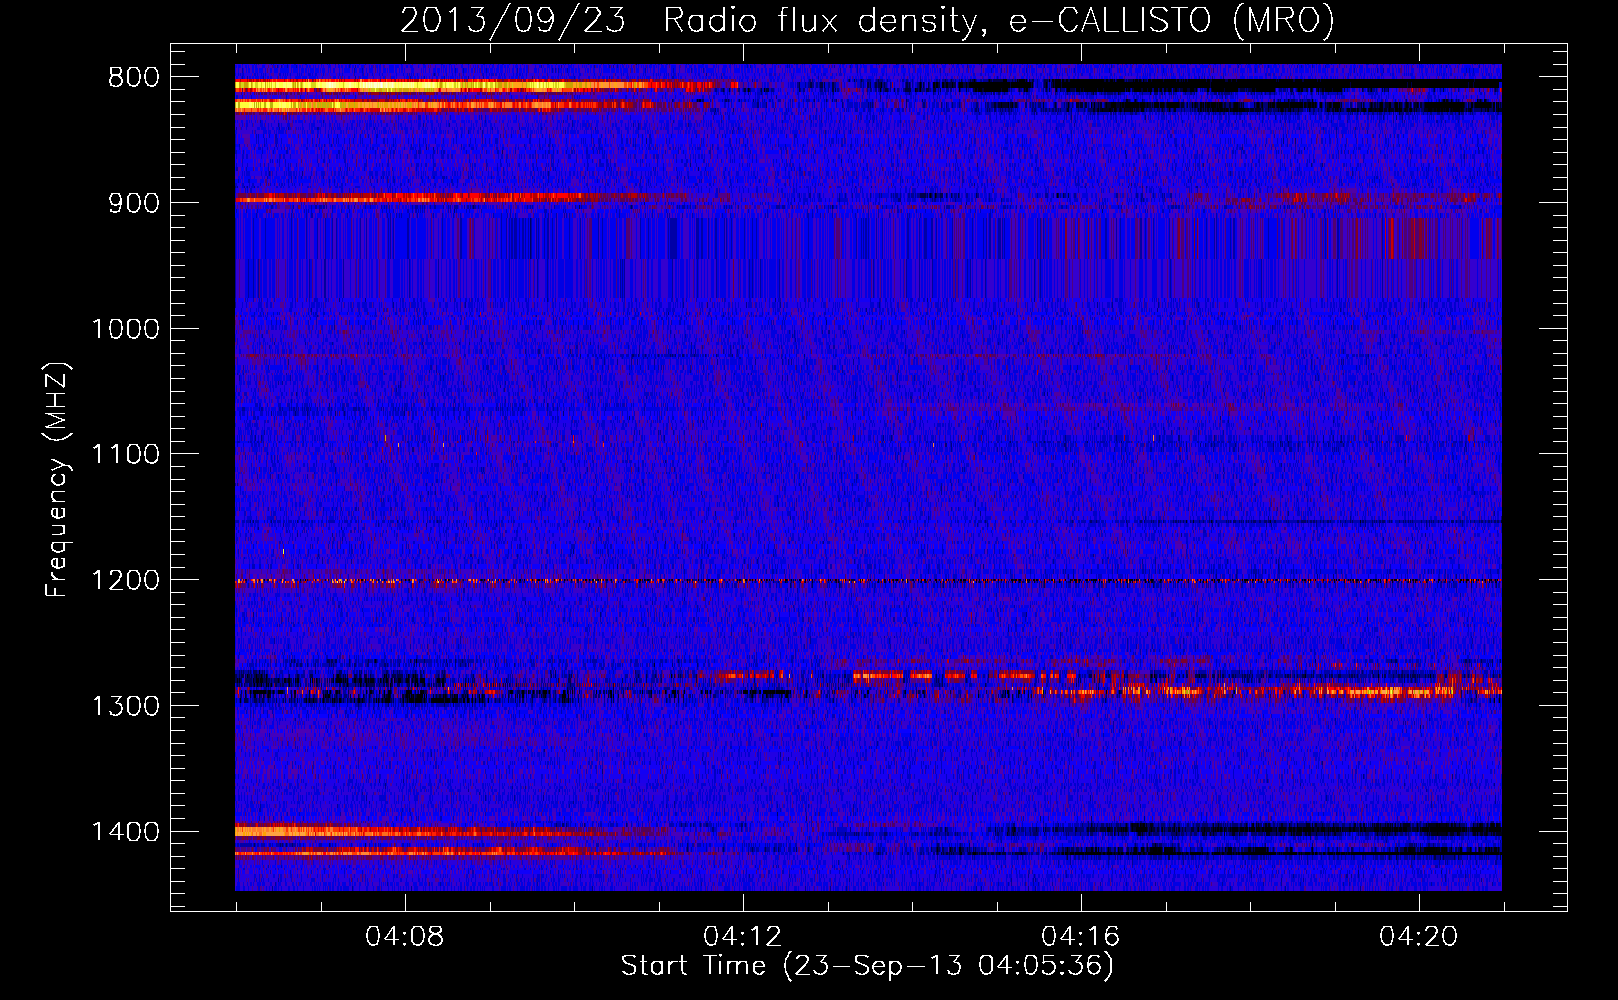
Task: Click the 'Start Time (23-Sep-13 04:05:36)' label
Action: (x=867, y=966)
